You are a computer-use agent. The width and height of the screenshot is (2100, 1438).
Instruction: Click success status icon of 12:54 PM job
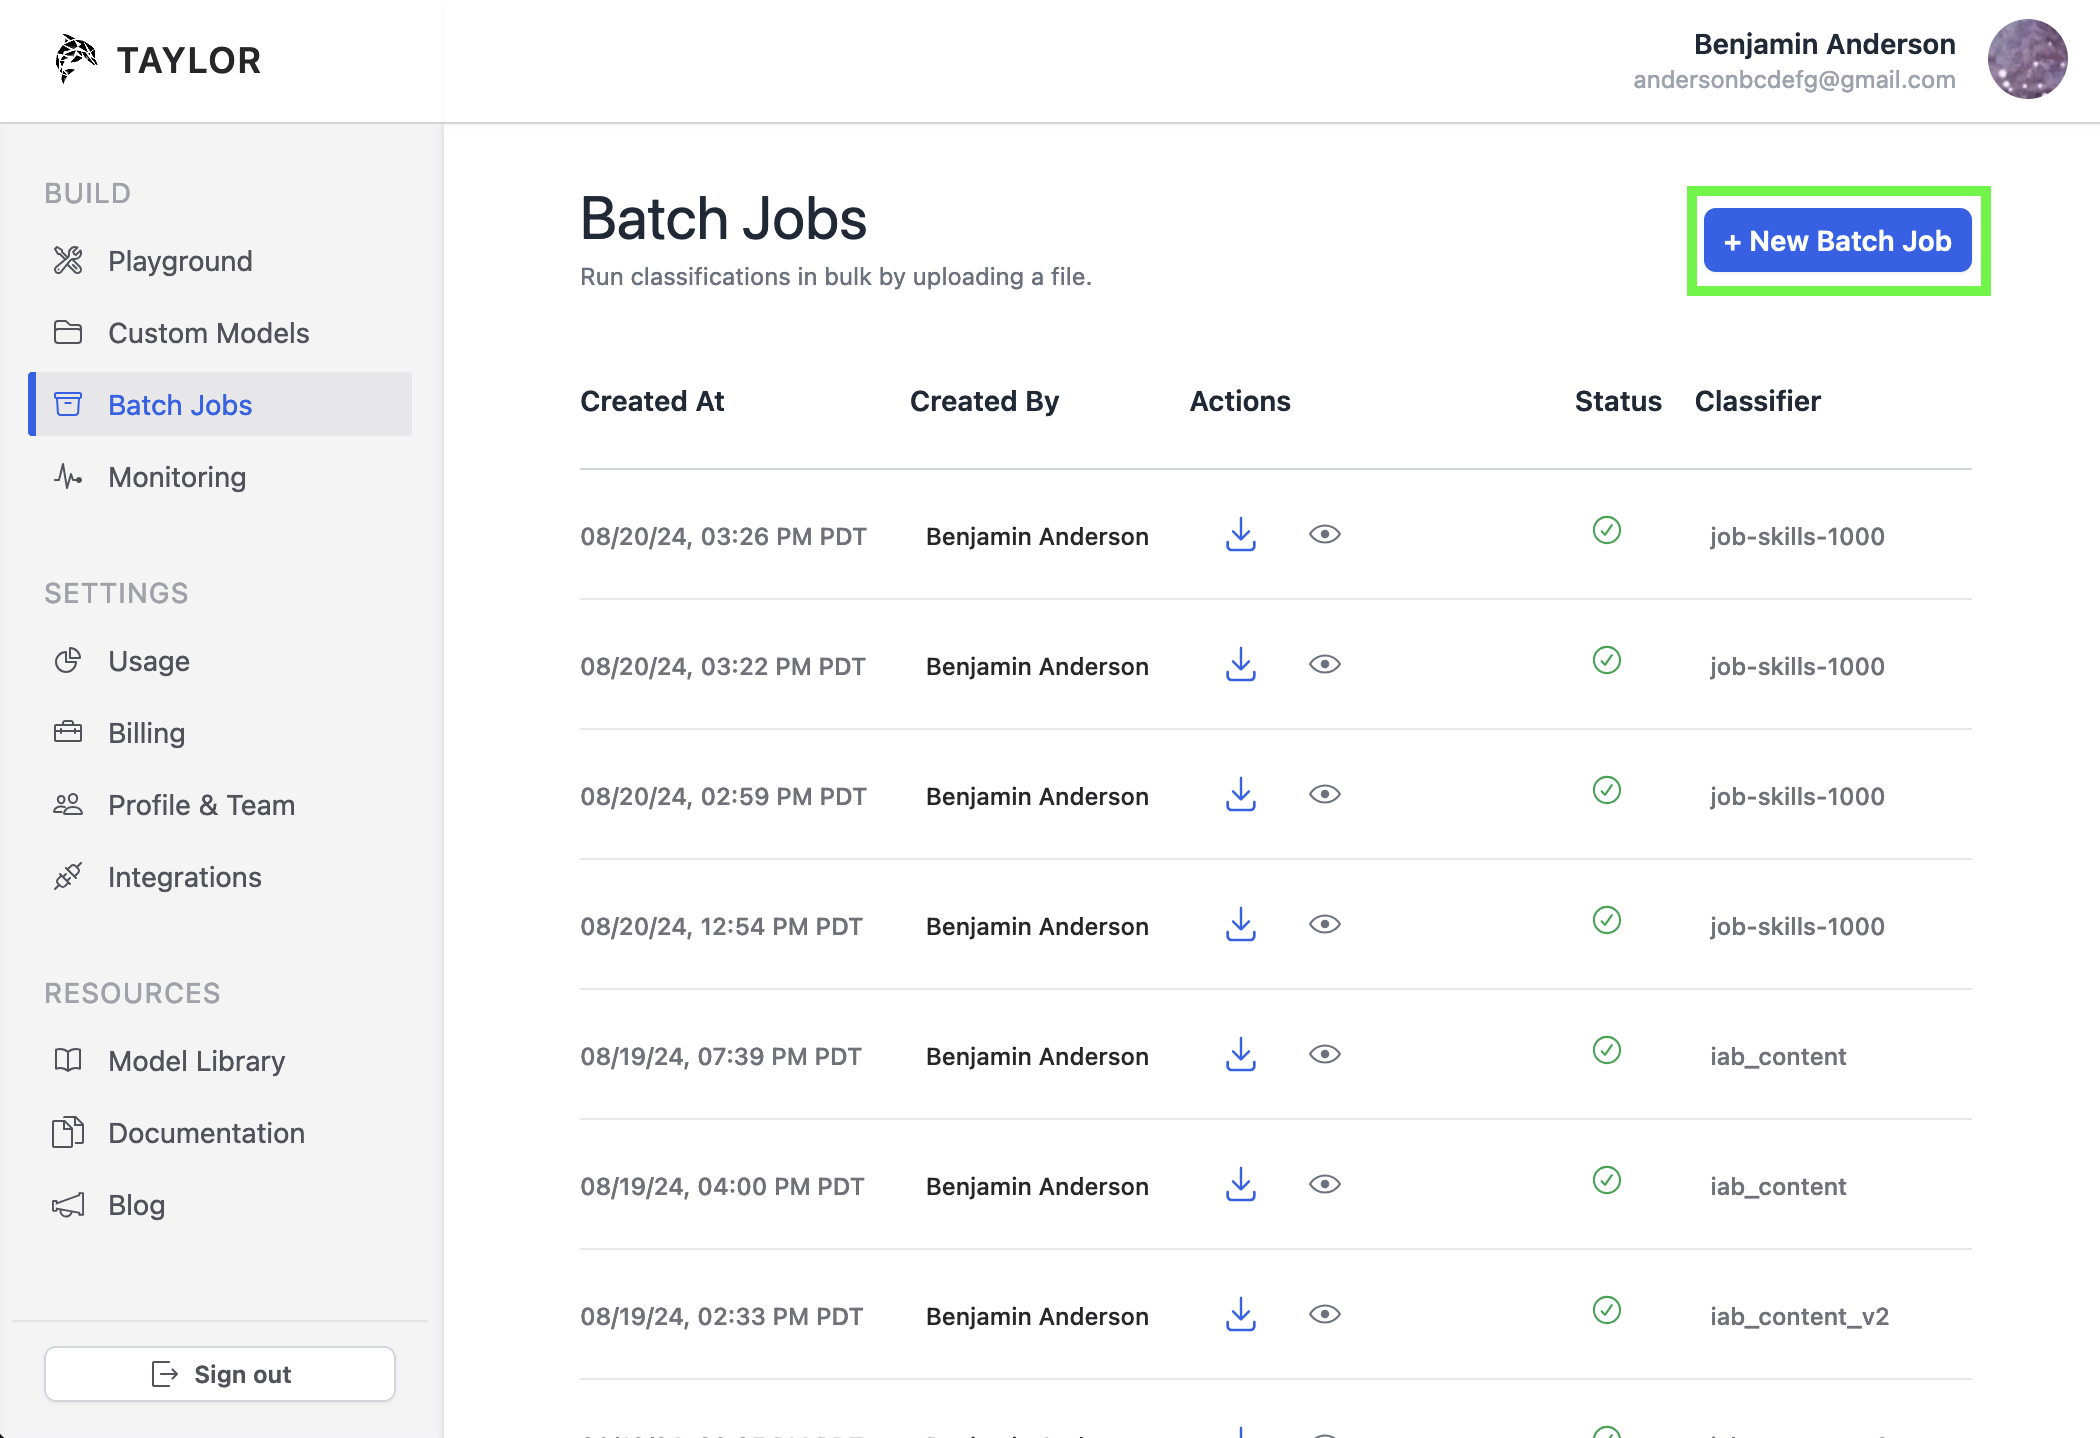[x=1607, y=920]
